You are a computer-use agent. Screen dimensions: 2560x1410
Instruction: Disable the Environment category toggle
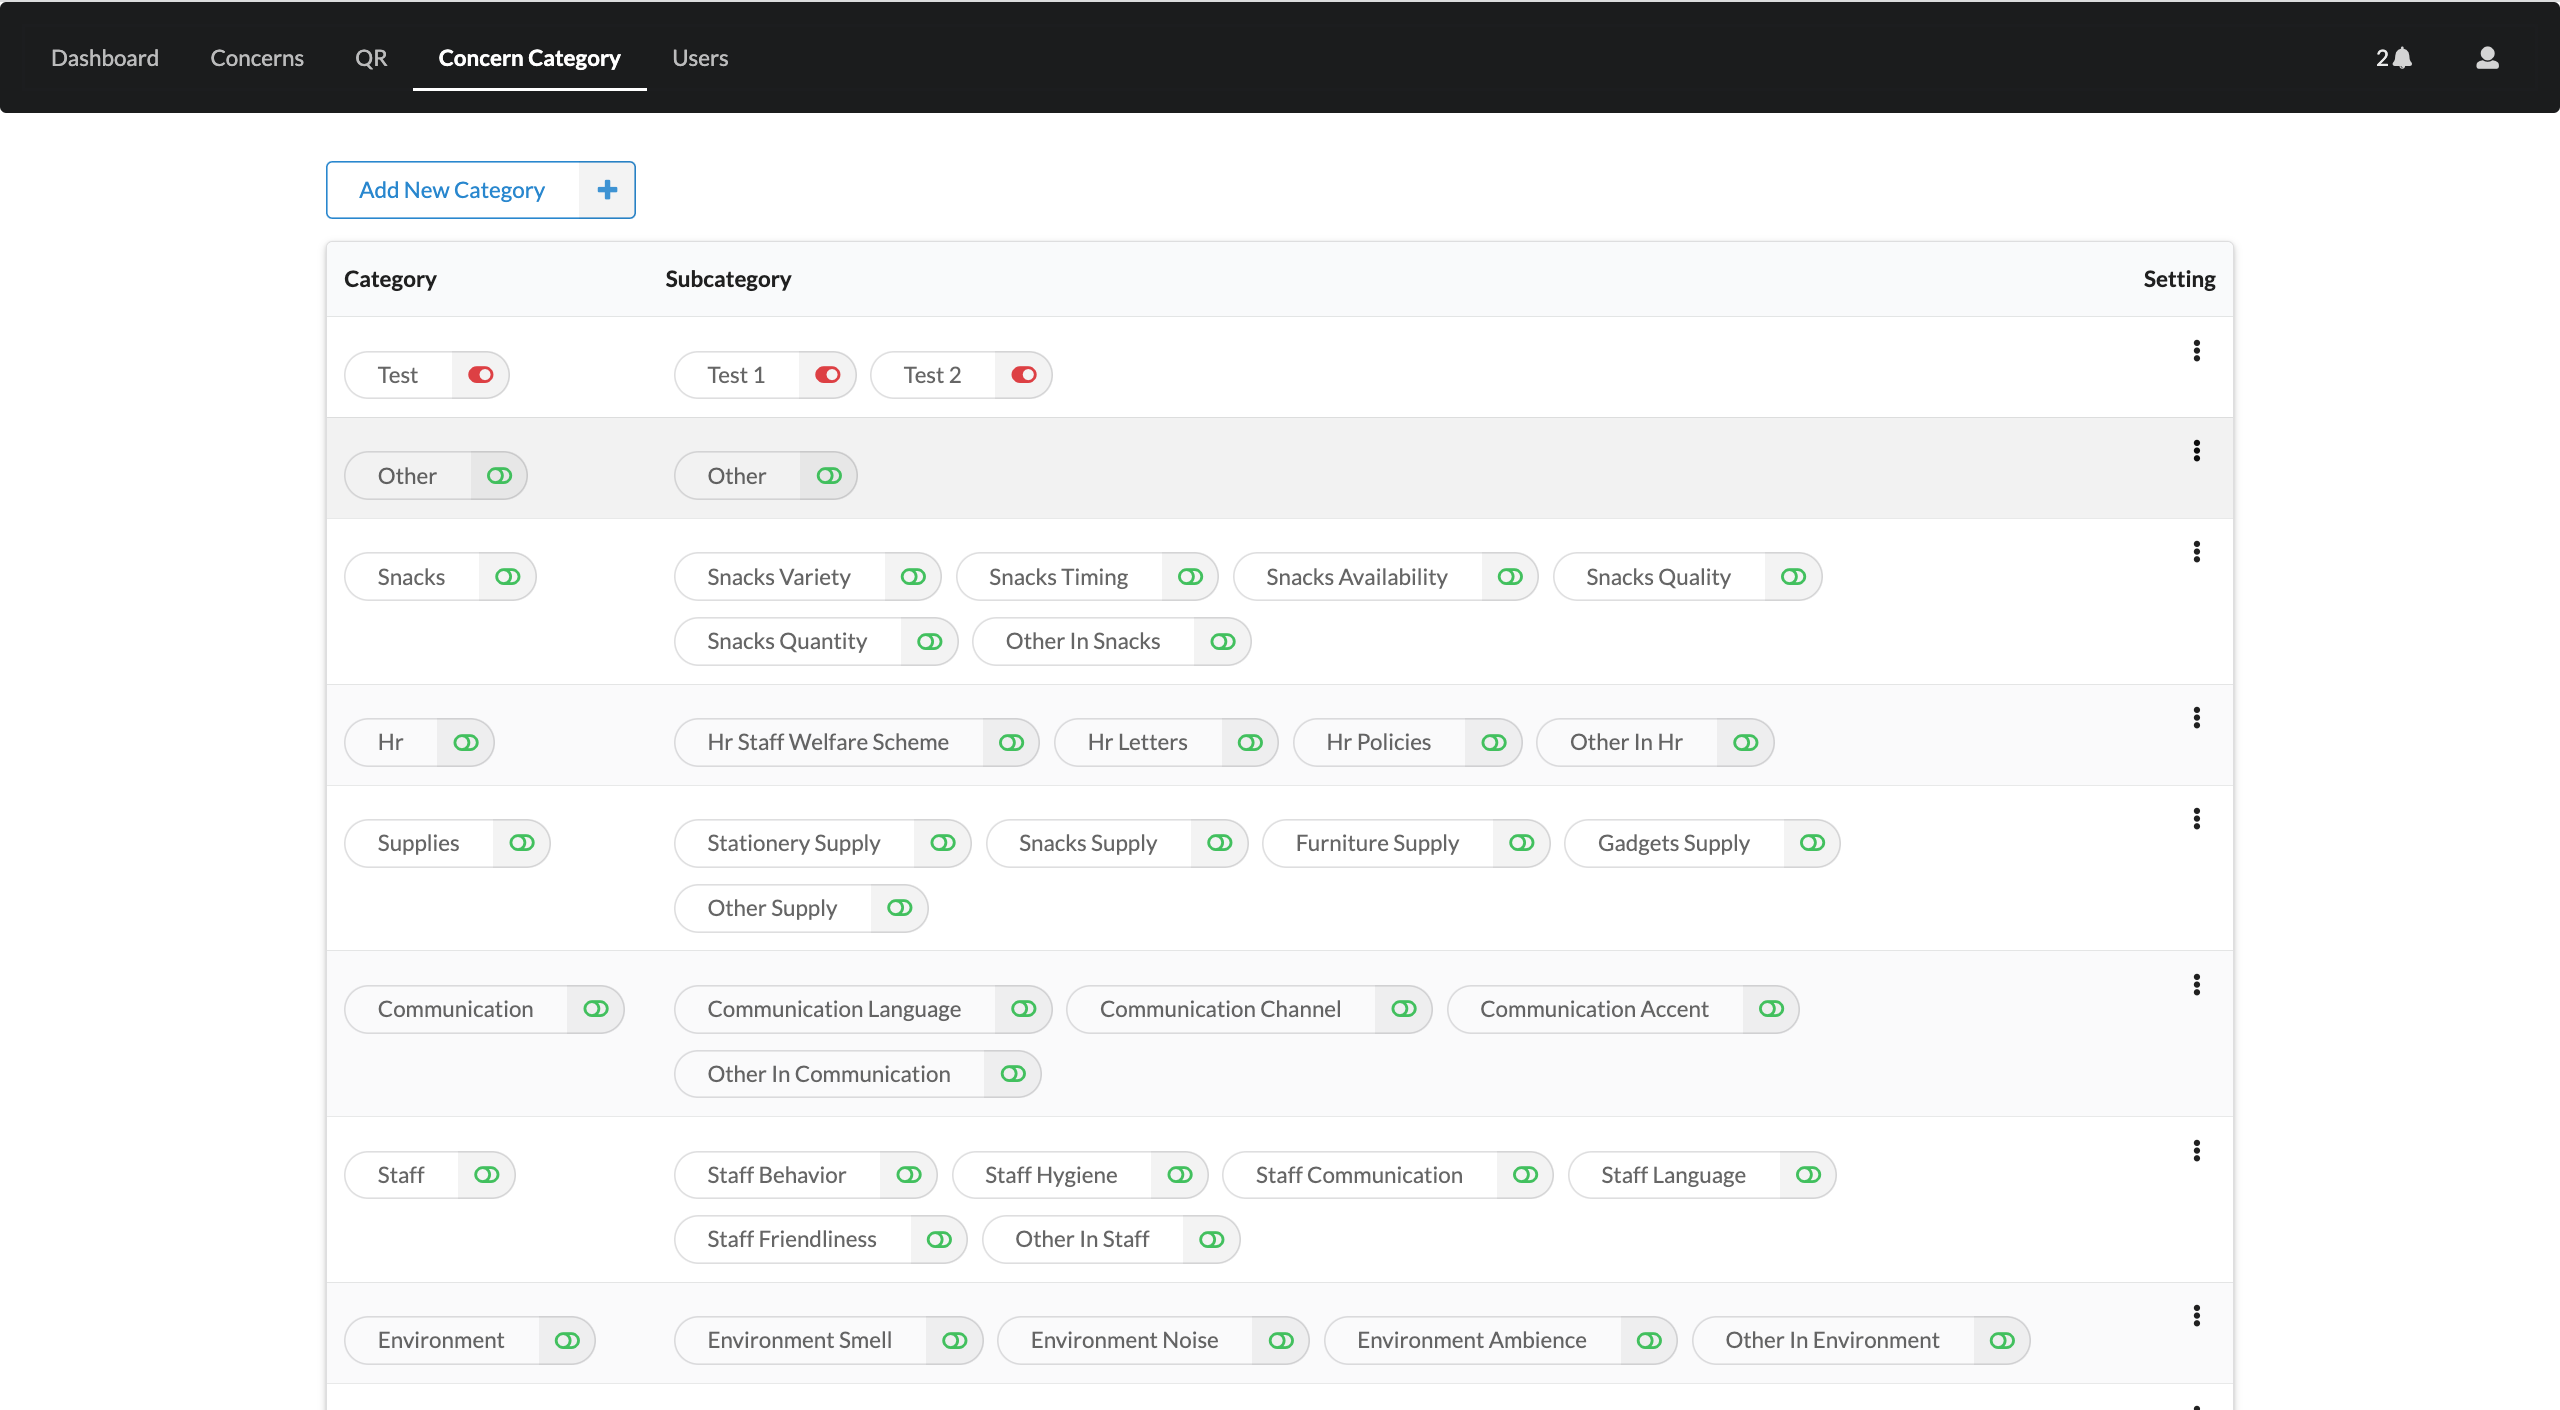coord(567,1341)
